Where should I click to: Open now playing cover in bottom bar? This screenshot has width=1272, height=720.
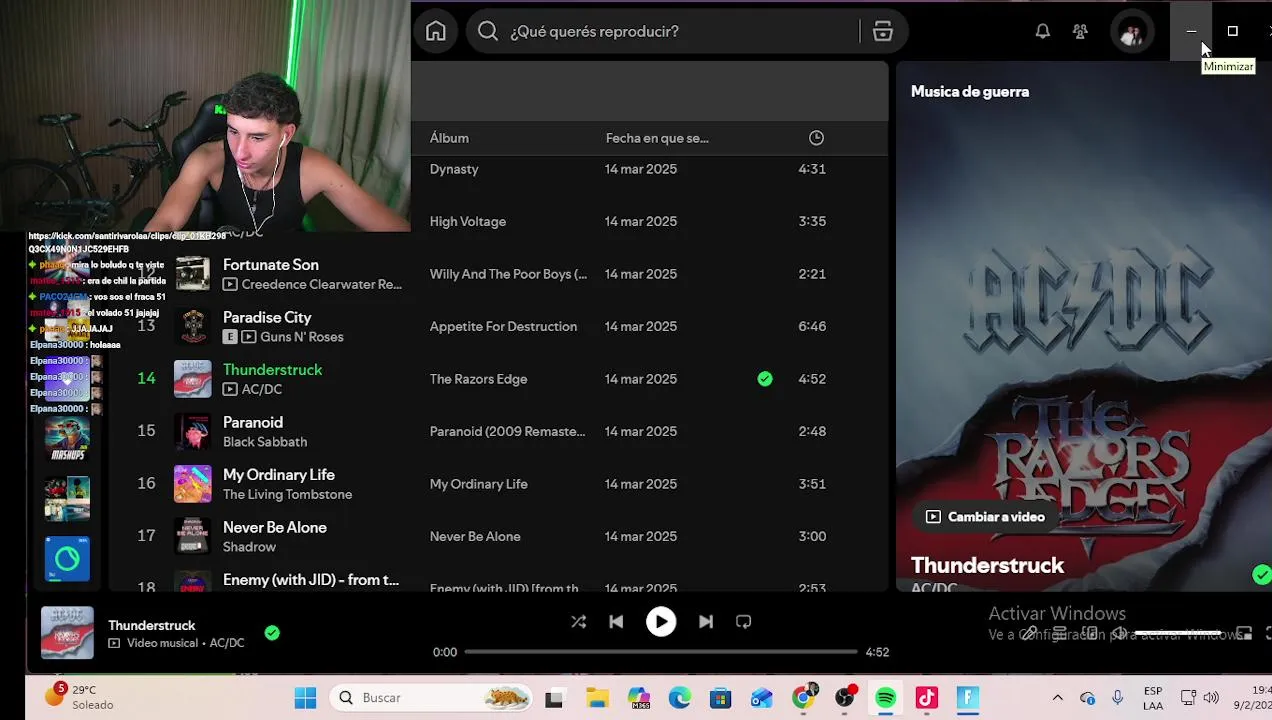pyautogui.click(x=67, y=633)
